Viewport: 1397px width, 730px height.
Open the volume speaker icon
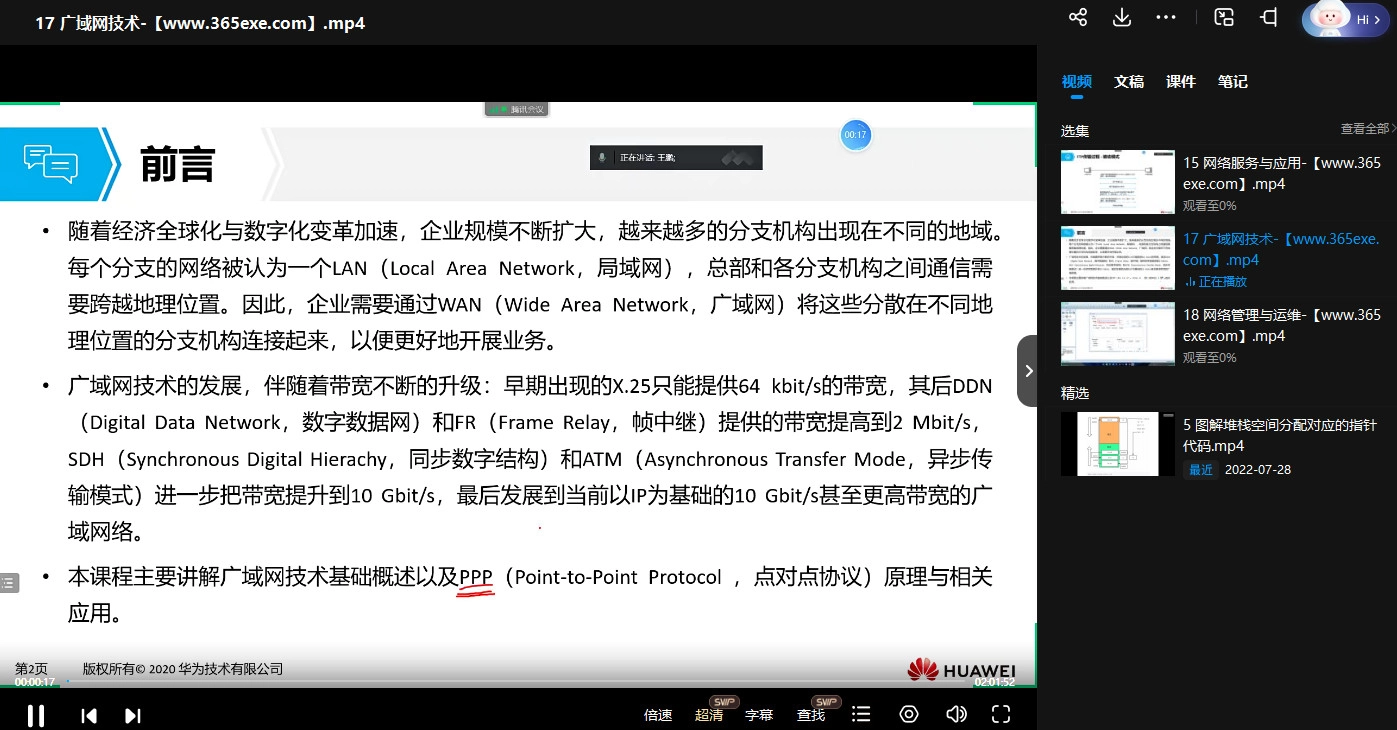pyautogui.click(x=956, y=714)
